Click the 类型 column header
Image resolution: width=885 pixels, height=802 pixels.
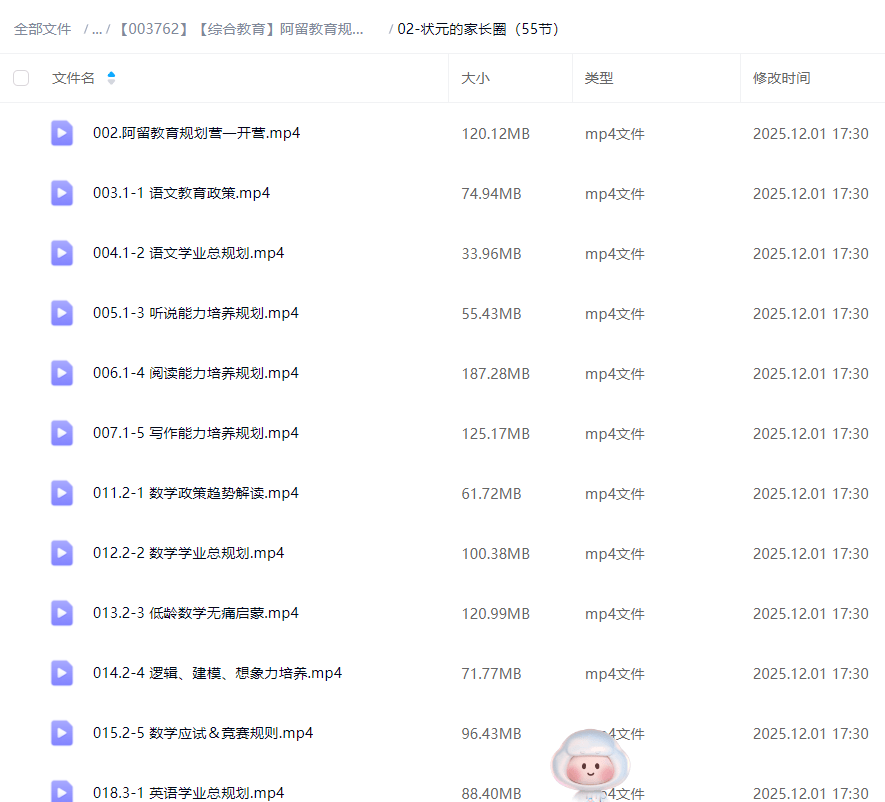[x=599, y=78]
